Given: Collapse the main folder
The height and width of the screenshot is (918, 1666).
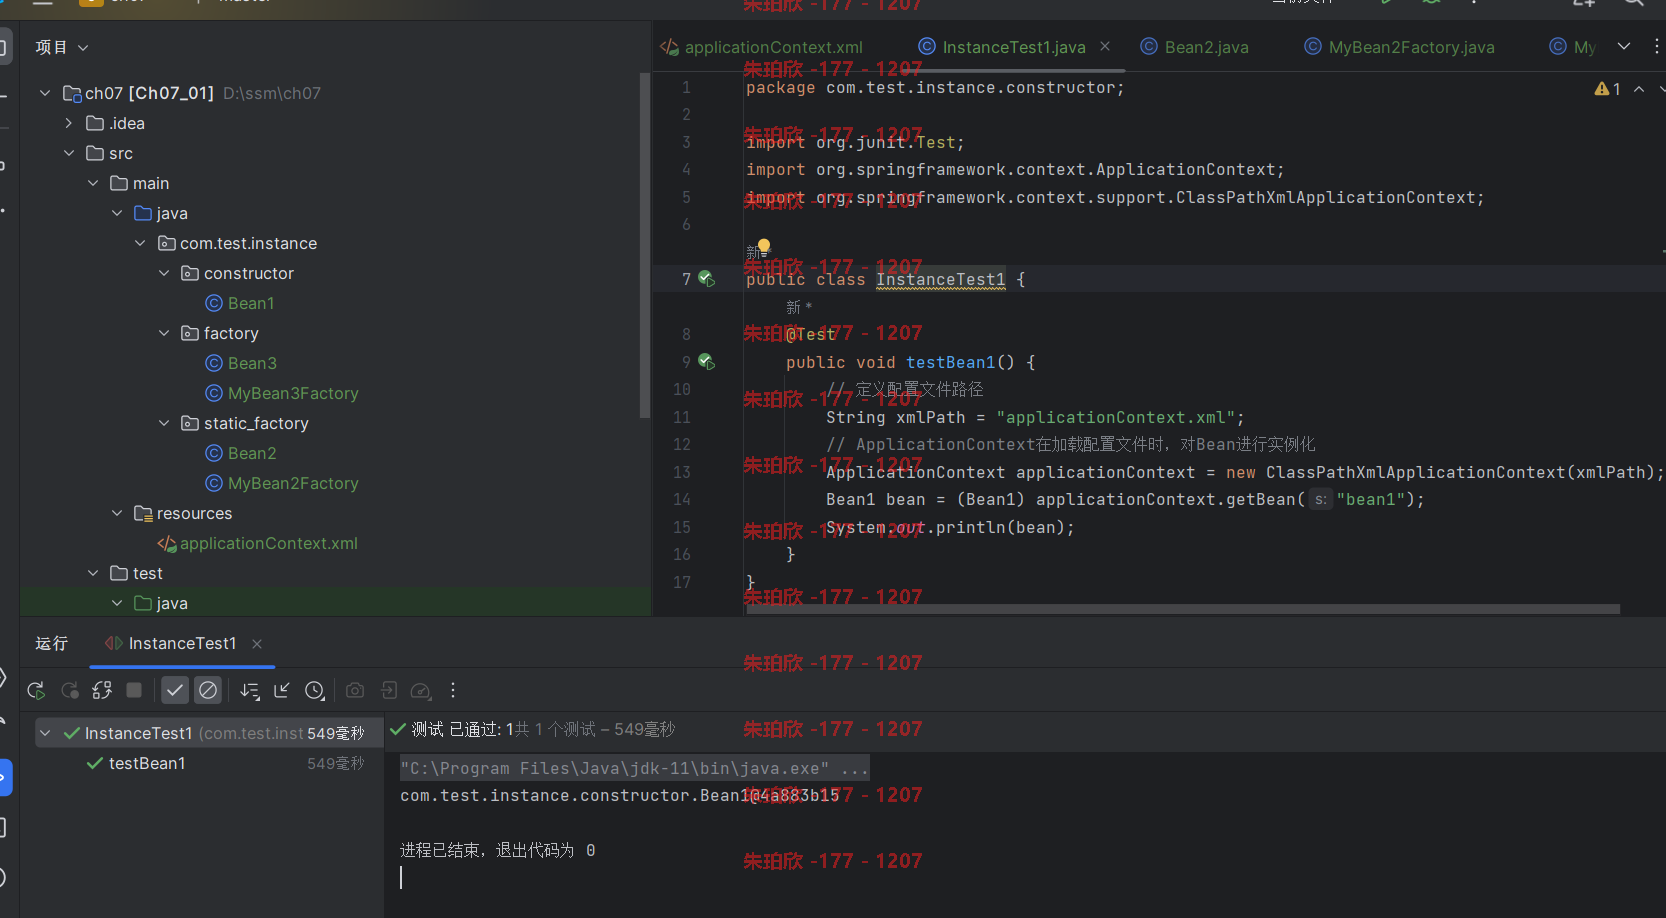Looking at the screenshot, I should click(93, 183).
